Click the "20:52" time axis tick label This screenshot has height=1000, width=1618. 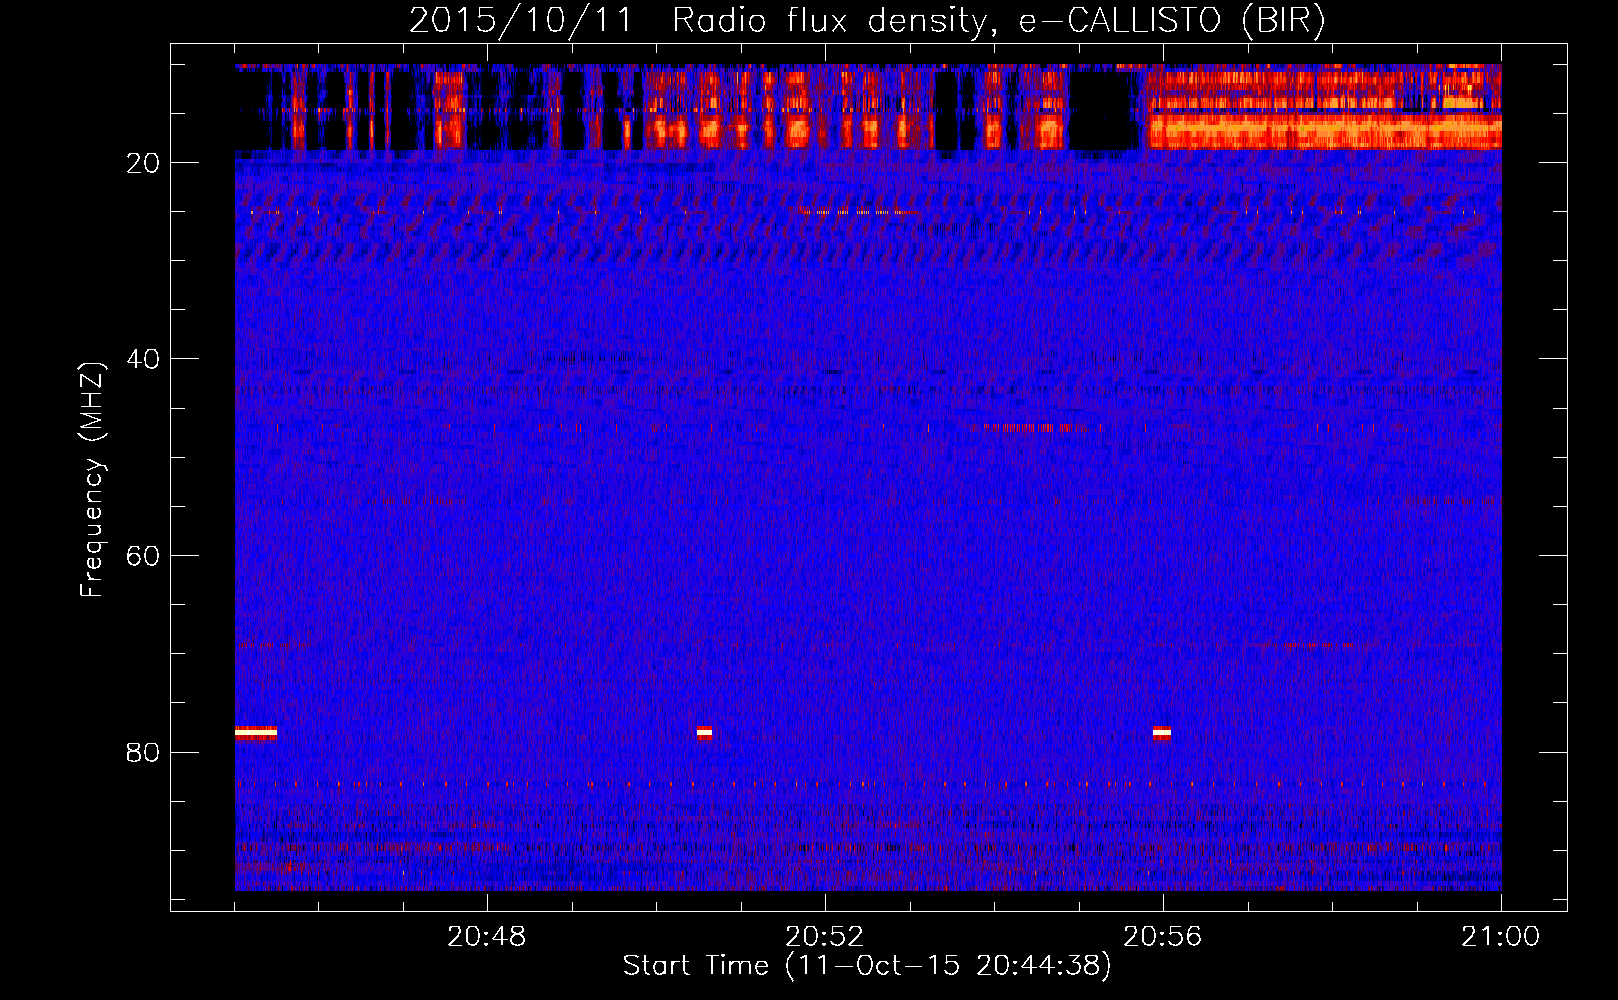(x=825, y=937)
